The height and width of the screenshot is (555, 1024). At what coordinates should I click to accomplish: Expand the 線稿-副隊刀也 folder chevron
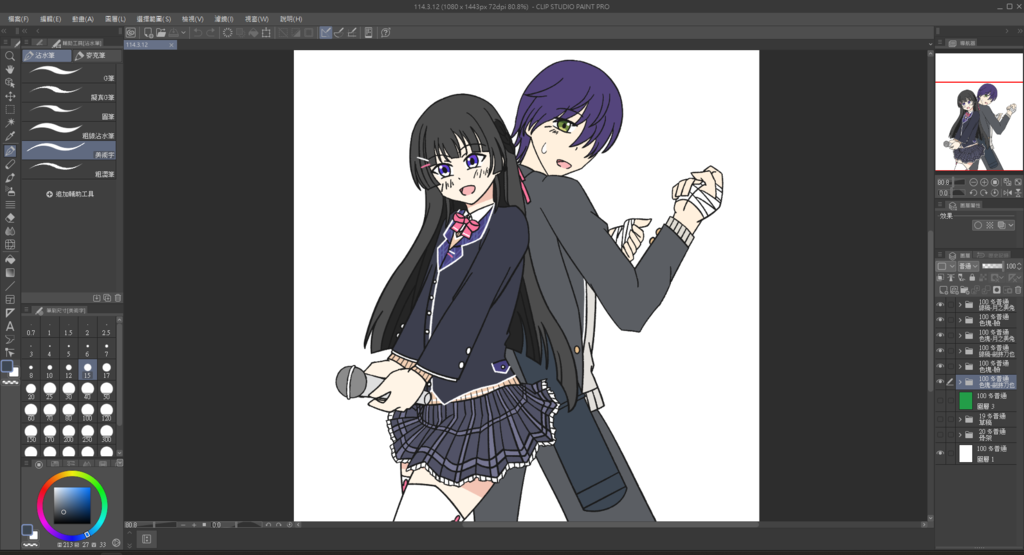(x=960, y=351)
